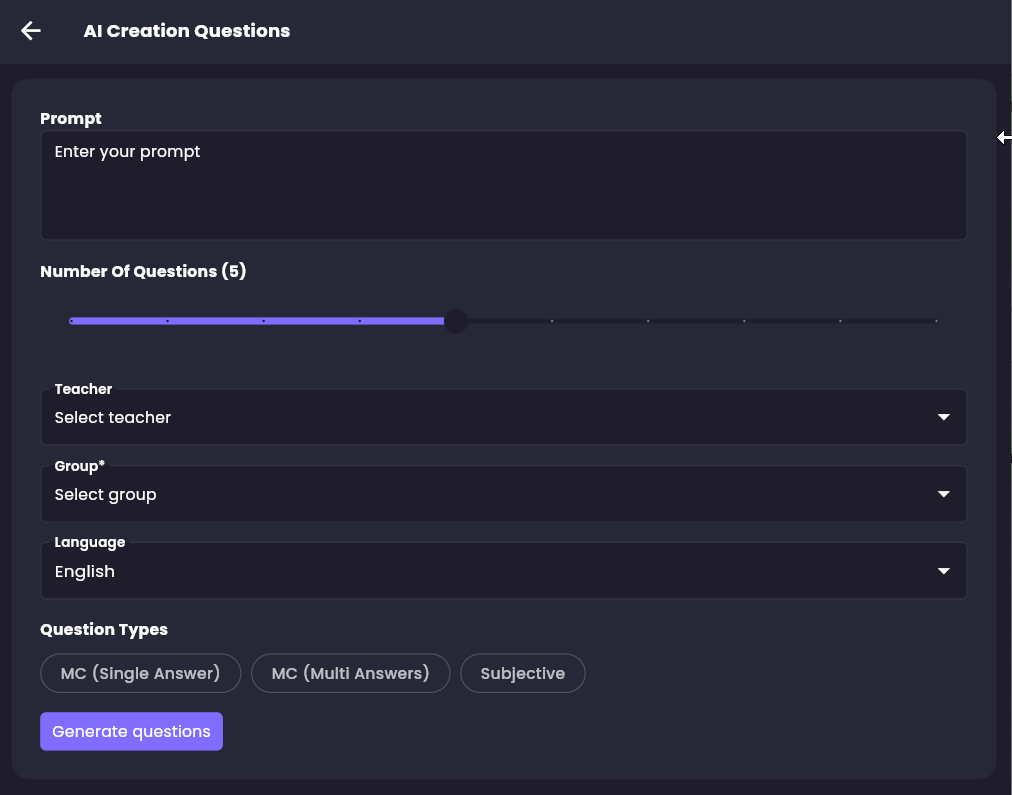Set question slider to the eighth tick
The width and height of the screenshot is (1012, 795).
tap(744, 321)
